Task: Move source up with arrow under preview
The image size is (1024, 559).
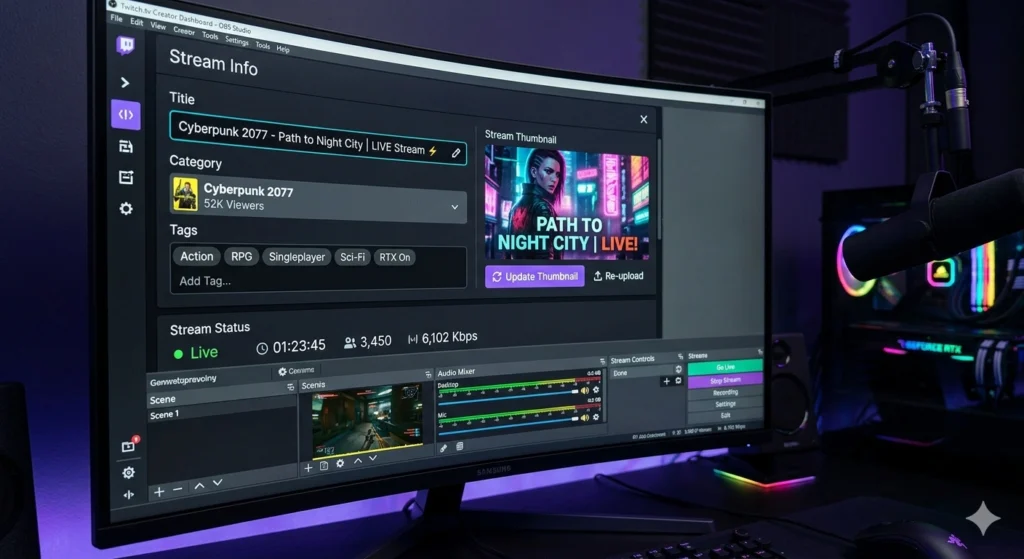Action: (x=358, y=460)
